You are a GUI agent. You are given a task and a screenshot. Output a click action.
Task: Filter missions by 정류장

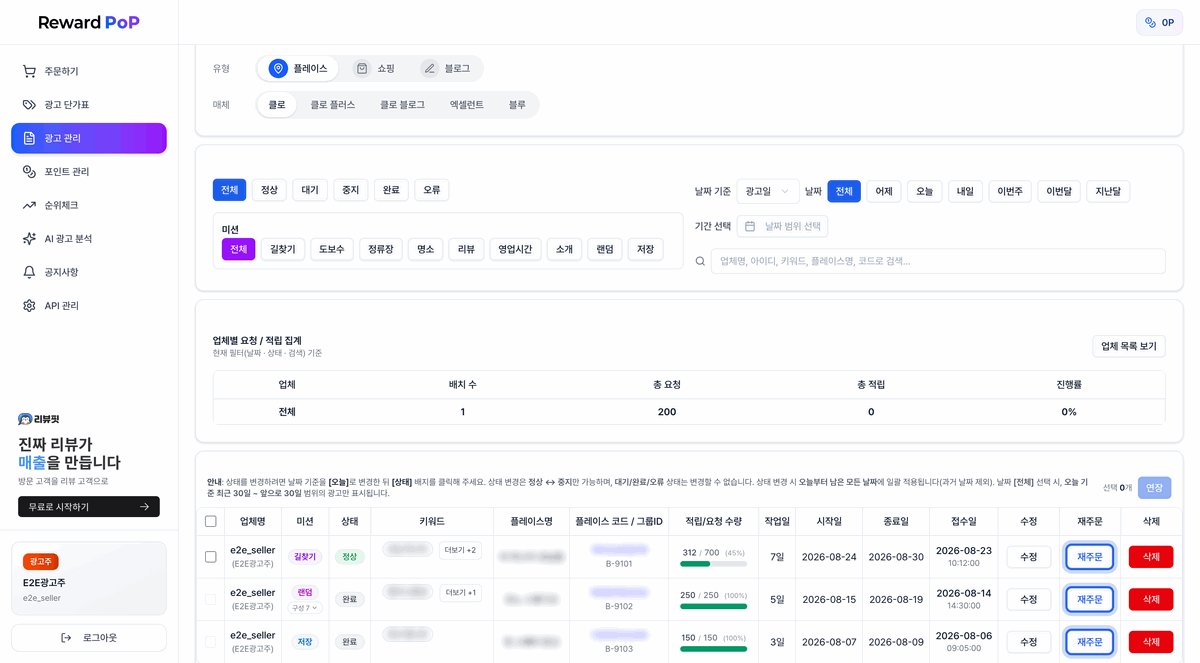point(381,250)
